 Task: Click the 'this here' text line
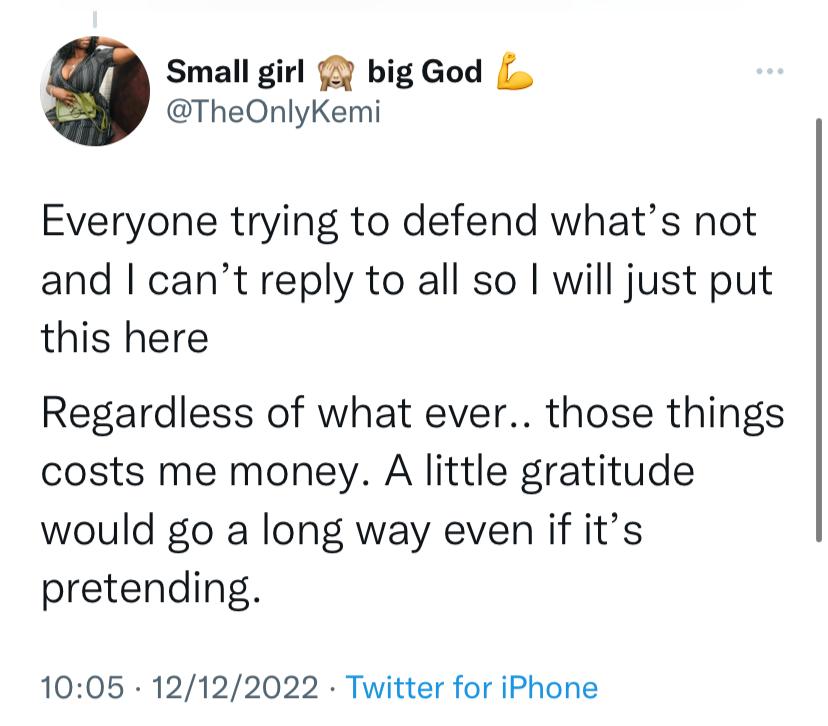pos(125,338)
